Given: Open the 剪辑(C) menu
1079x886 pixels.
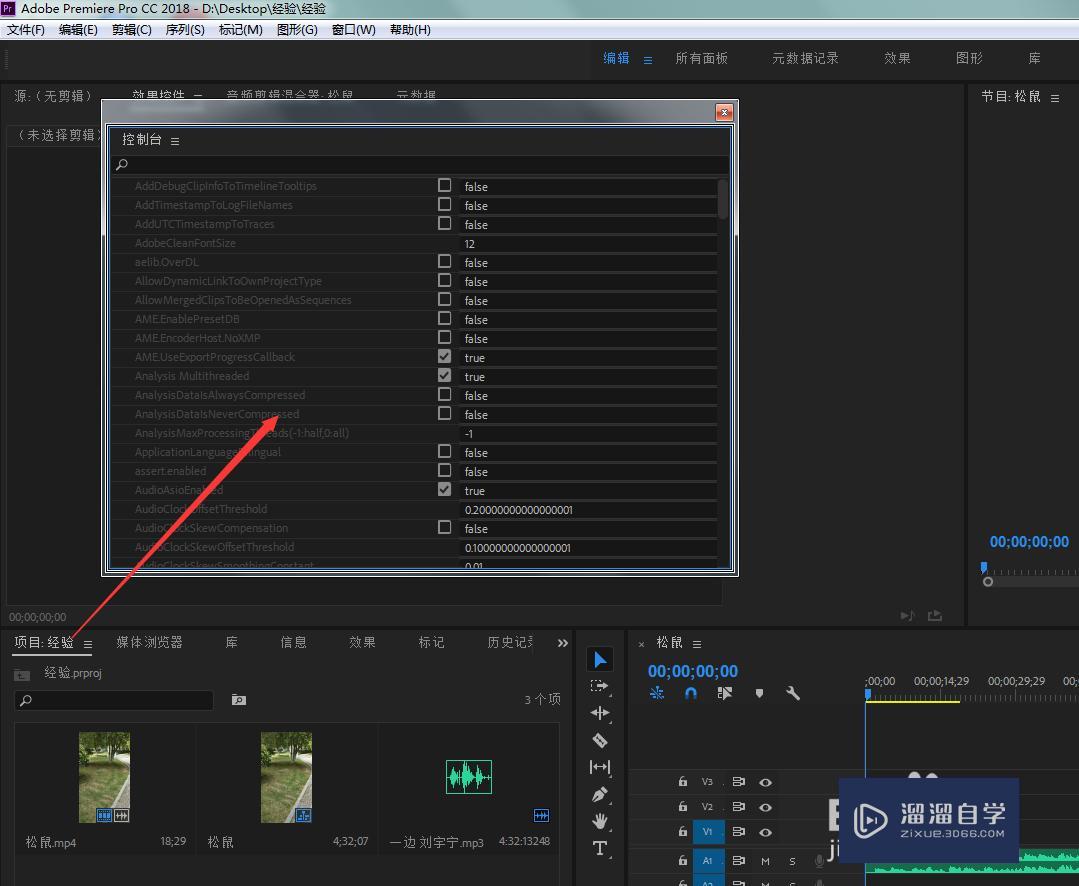Looking at the screenshot, I should (131, 30).
